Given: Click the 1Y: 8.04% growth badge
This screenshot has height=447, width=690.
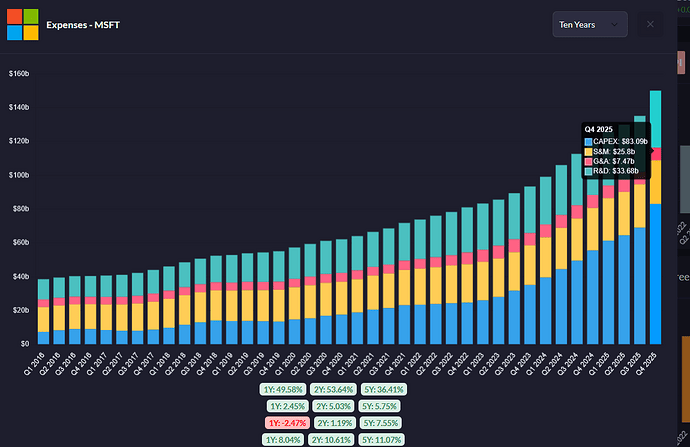Looking at the screenshot, I should pyautogui.click(x=283, y=440).
